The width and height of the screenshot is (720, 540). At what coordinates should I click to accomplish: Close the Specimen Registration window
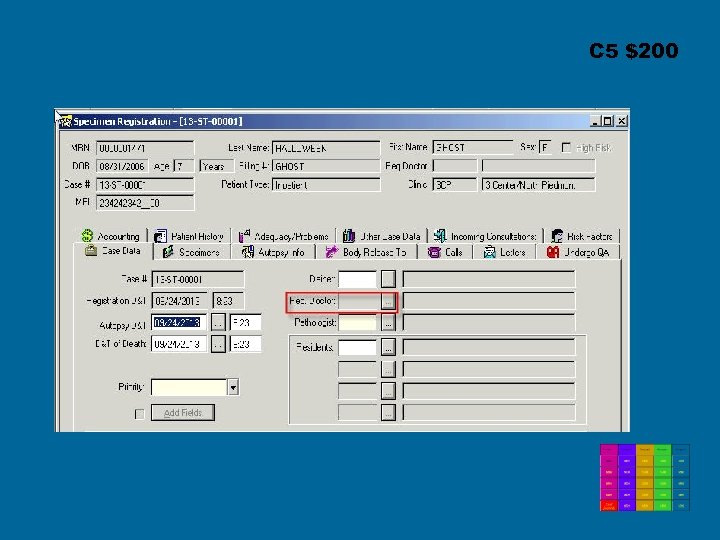tap(621, 121)
